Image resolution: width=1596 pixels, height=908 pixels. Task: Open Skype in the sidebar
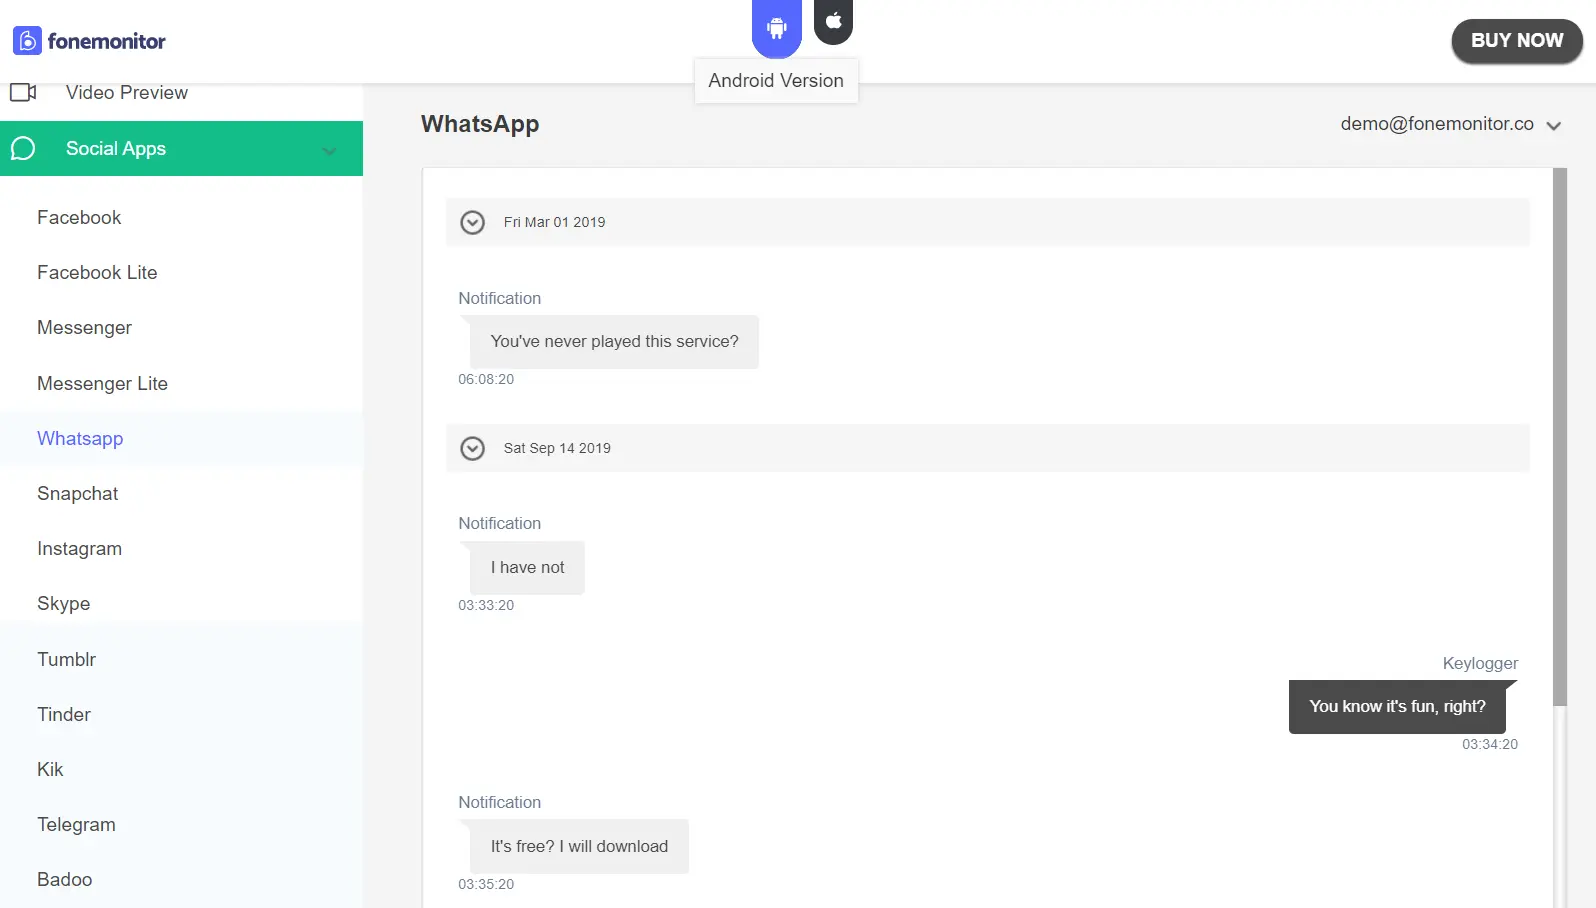point(63,604)
